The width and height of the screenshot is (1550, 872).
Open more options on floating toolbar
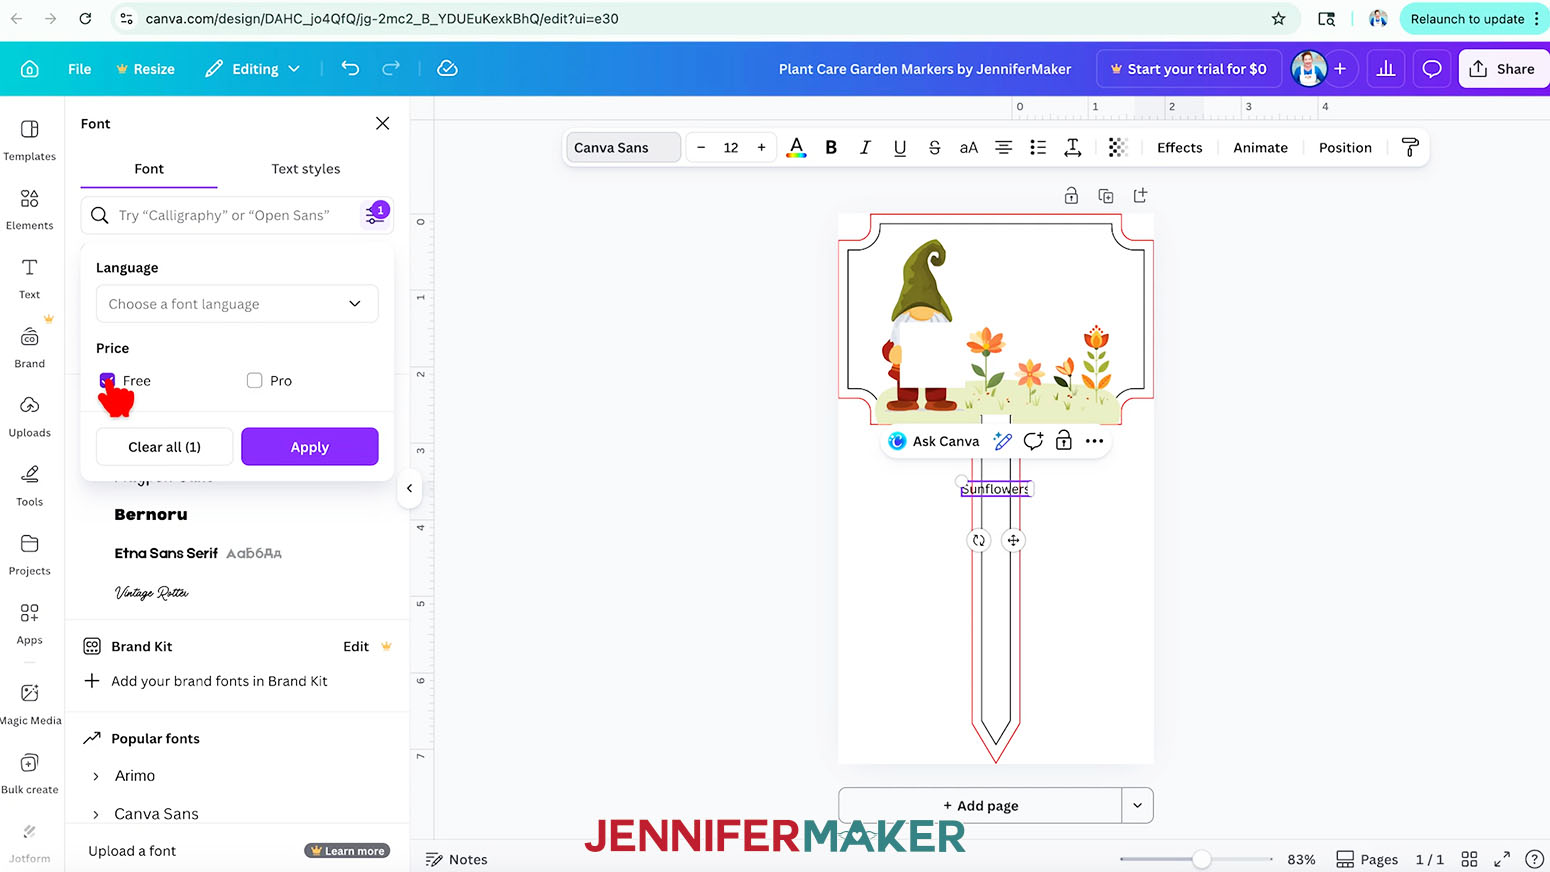[x=1095, y=441]
